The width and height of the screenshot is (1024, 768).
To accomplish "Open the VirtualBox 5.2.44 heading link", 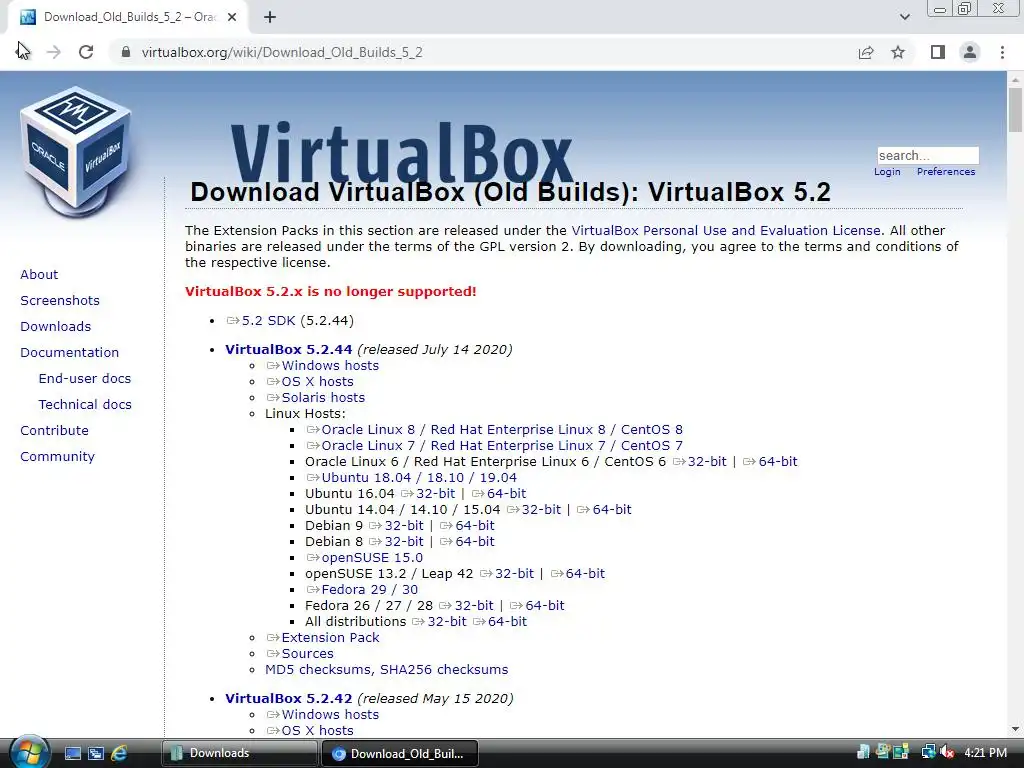I will click(289, 349).
